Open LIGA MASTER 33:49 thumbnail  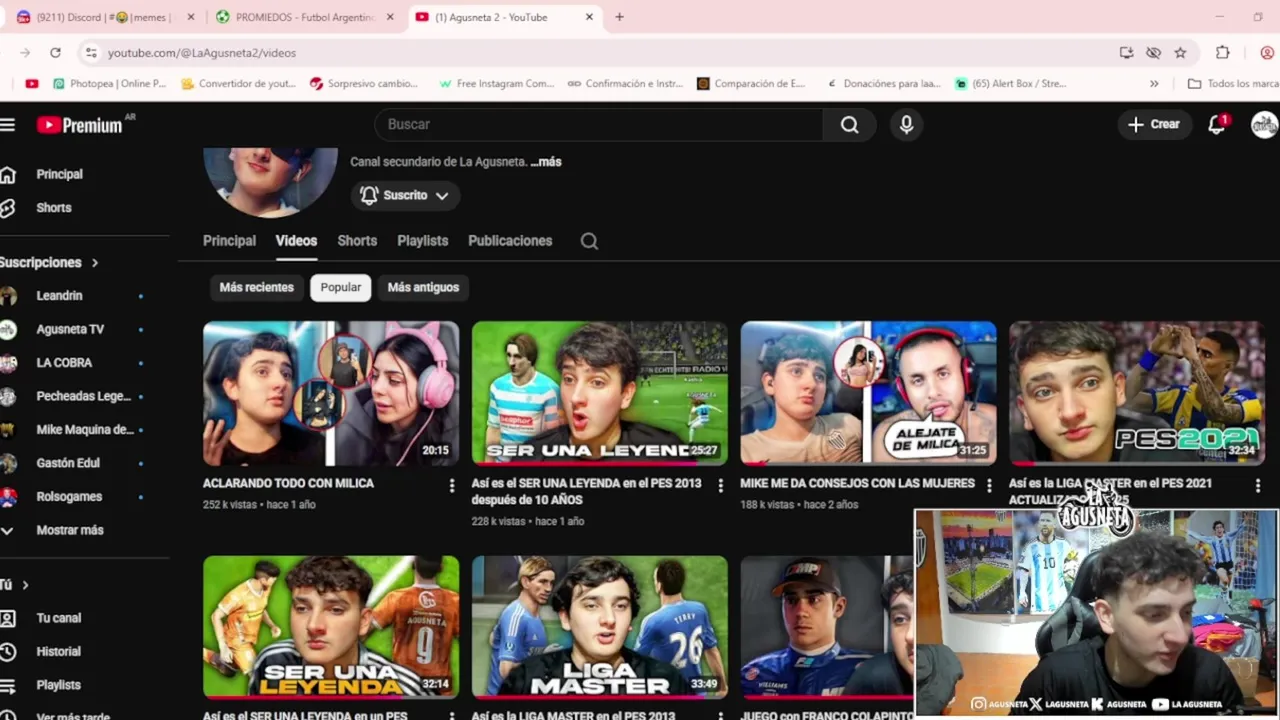(600, 626)
